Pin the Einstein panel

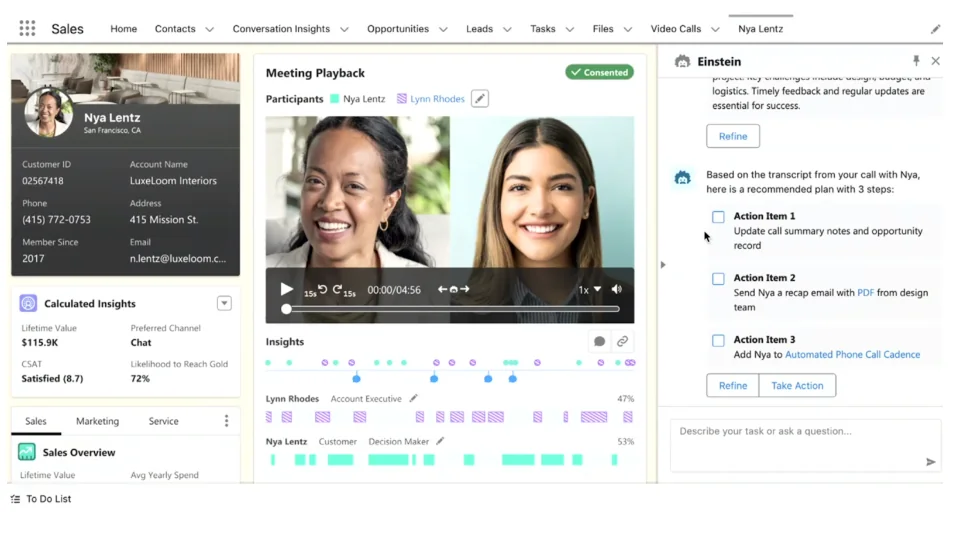click(916, 60)
